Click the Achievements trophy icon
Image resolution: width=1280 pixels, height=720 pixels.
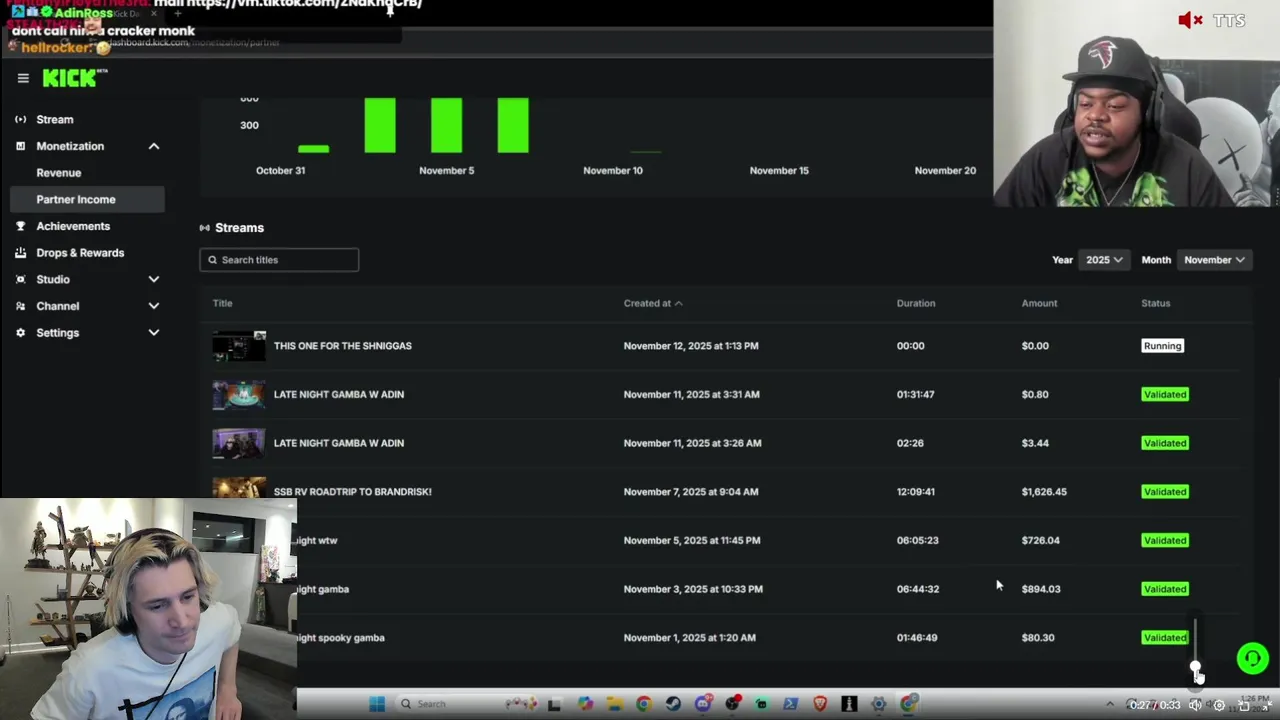point(21,226)
